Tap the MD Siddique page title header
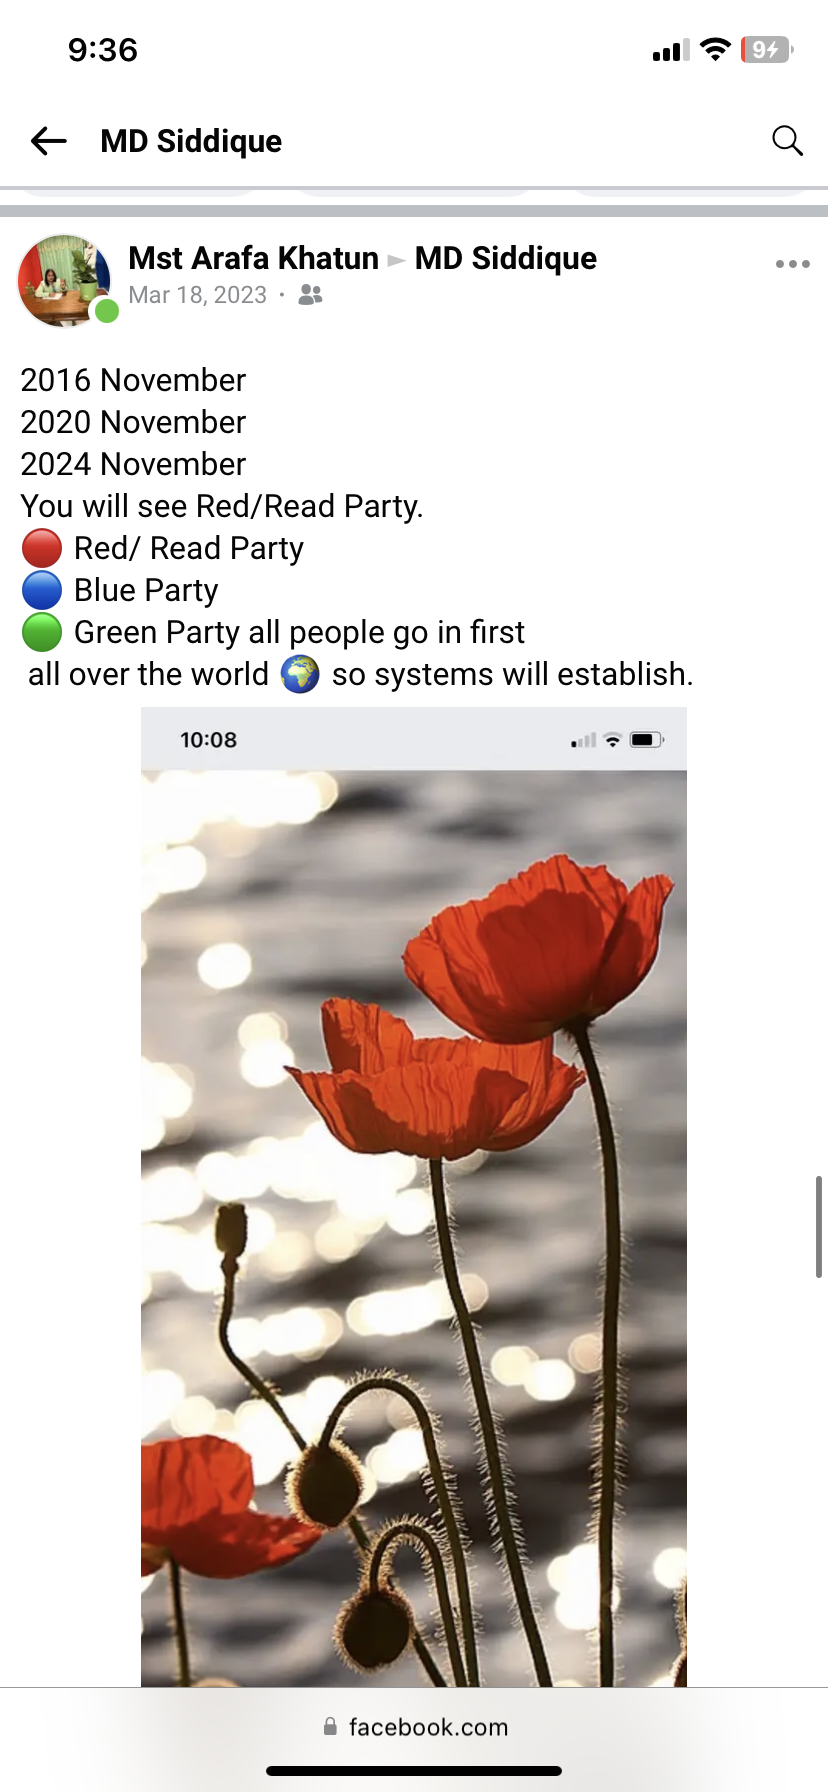The width and height of the screenshot is (828, 1792). coord(191,141)
